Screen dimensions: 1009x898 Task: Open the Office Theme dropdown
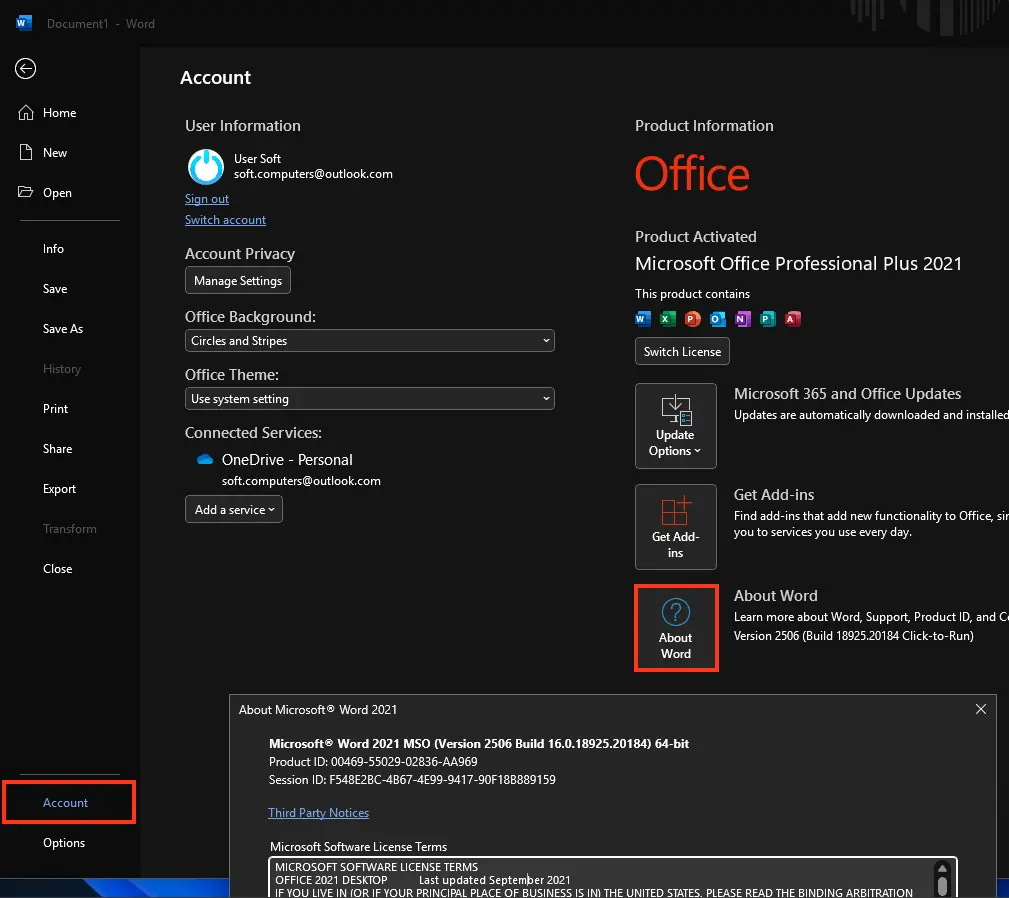pyautogui.click(x=370, y=399)
